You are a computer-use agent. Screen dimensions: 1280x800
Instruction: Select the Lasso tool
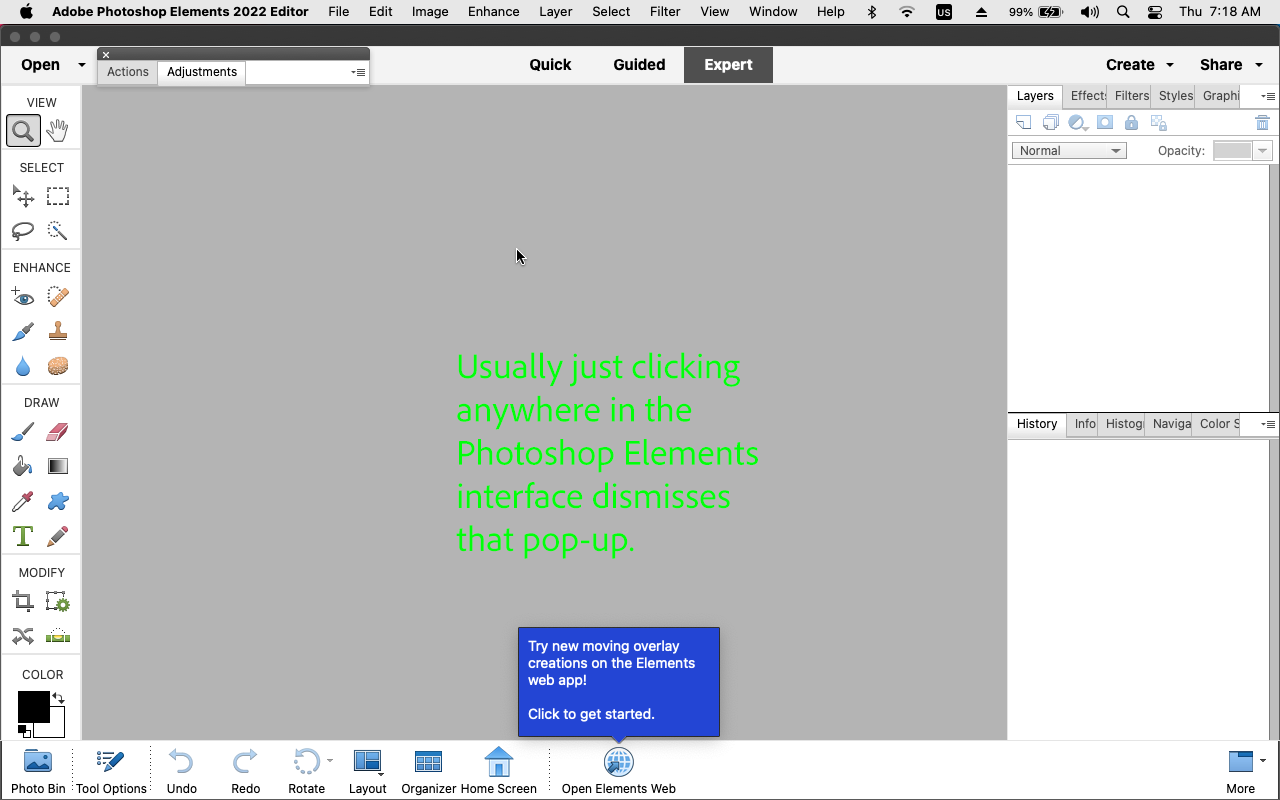(x=23, y=231)
